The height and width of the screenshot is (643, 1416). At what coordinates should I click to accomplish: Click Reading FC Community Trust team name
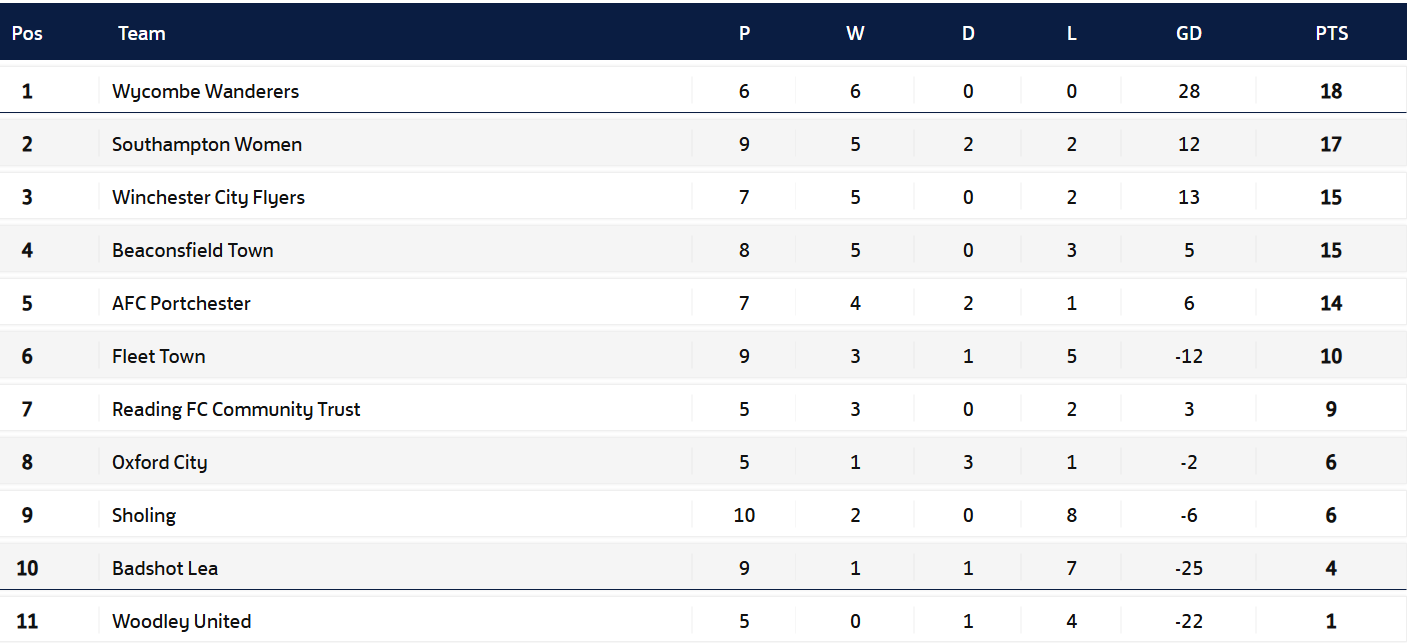click(236, 409)
